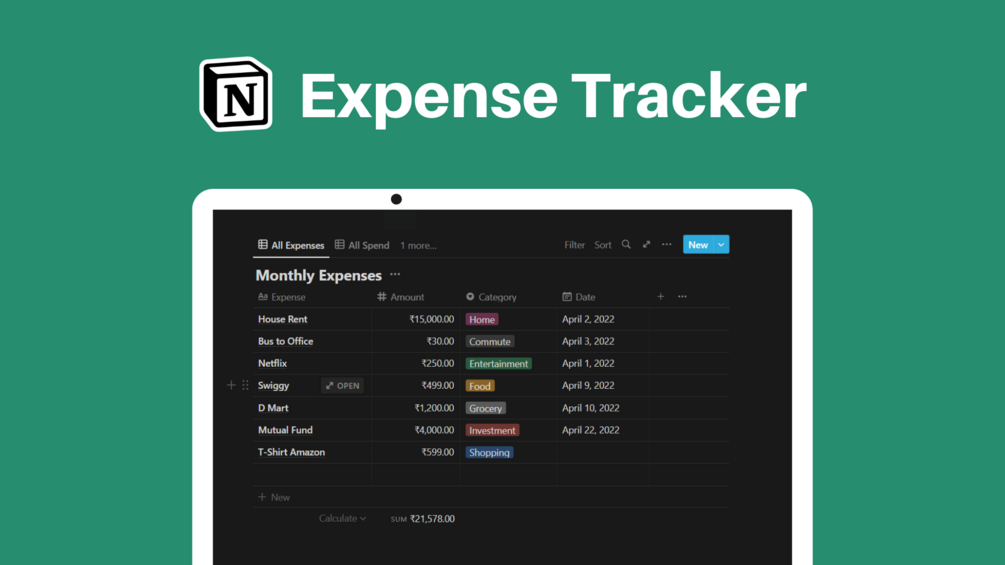Open the column header three-dots options
1005x565 pixels.
tap(682, 296)
